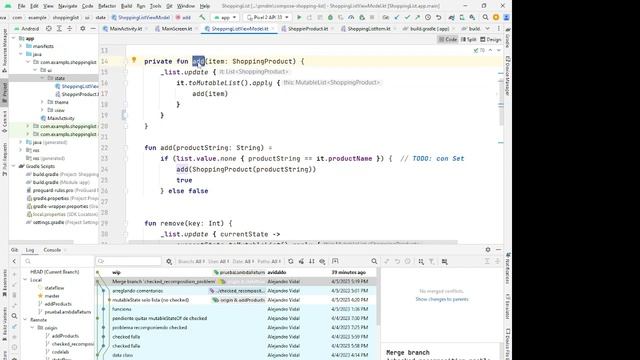640x360 pixels.
Task: Open the Refactor menu
Action: (x=107, y=6)
